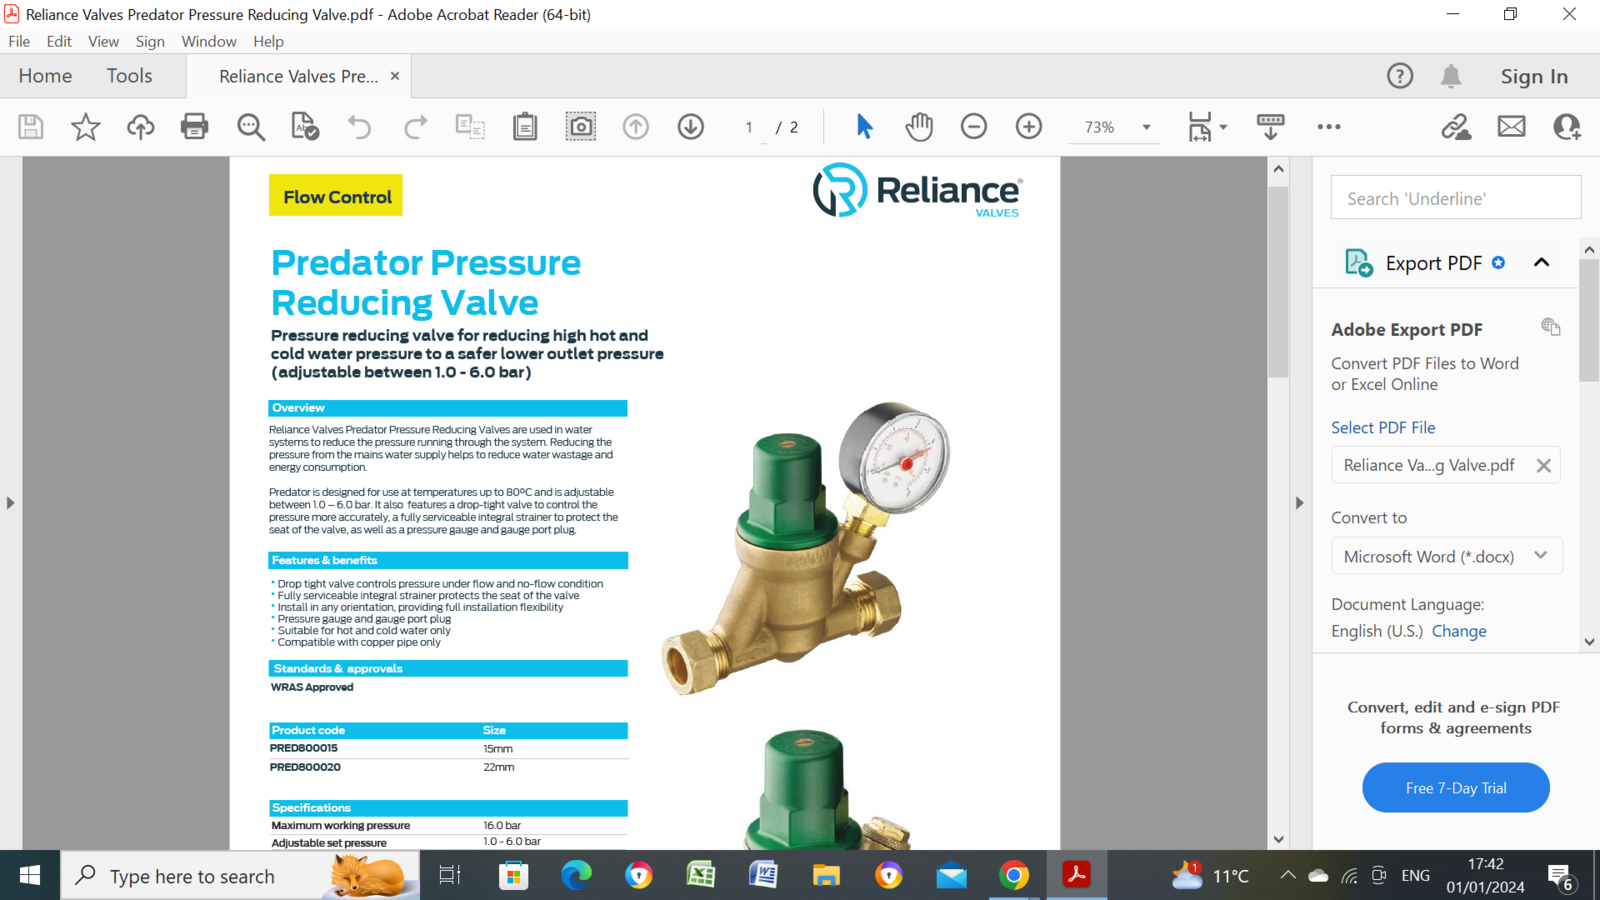This screenshot has height=900, width=1600.
Task: Change the document language from English
Action: point(1459,631)
